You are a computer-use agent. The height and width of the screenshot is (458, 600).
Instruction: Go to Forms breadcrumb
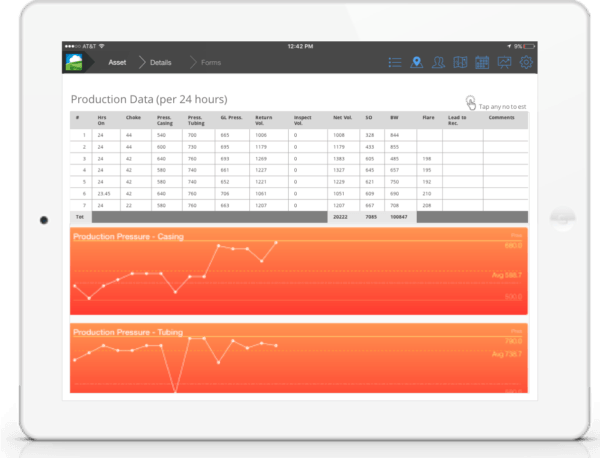pyautogui.click(x=211, y=62)
